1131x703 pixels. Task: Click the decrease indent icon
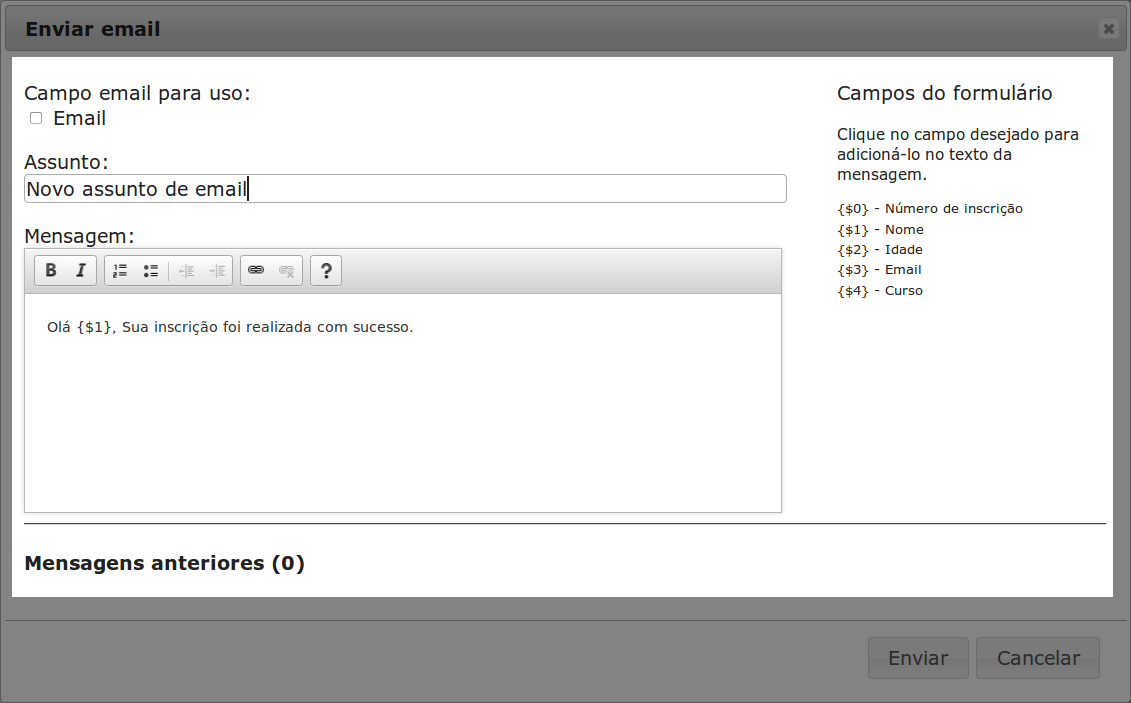pos(186,271)
